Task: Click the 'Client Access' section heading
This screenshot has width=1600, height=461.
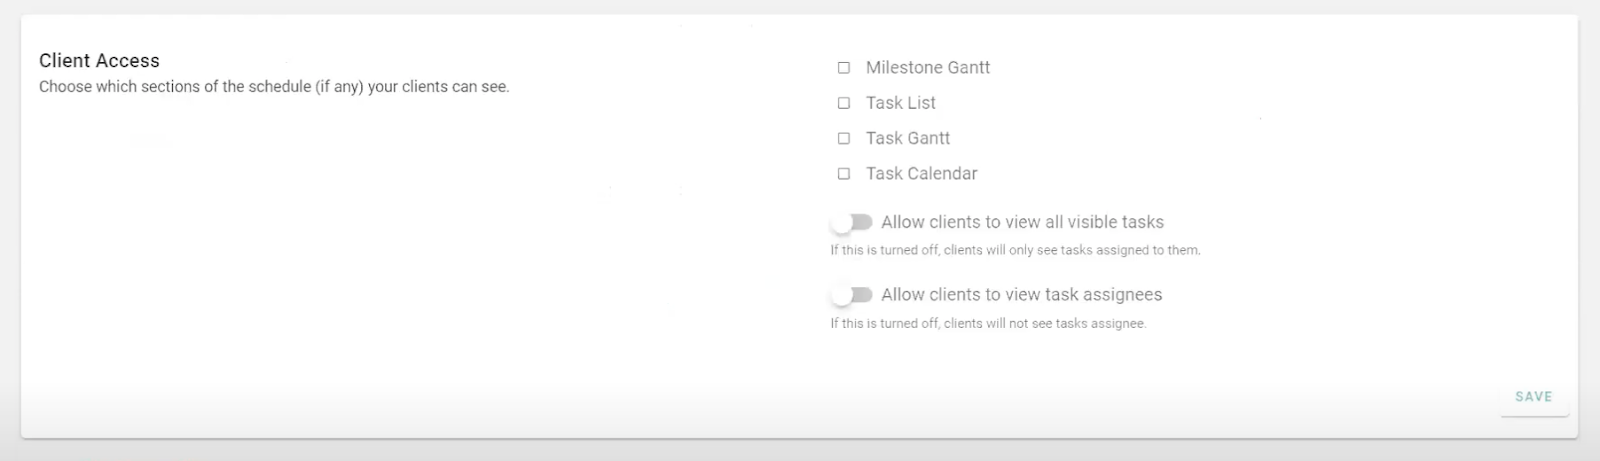Action: point(99,61)
